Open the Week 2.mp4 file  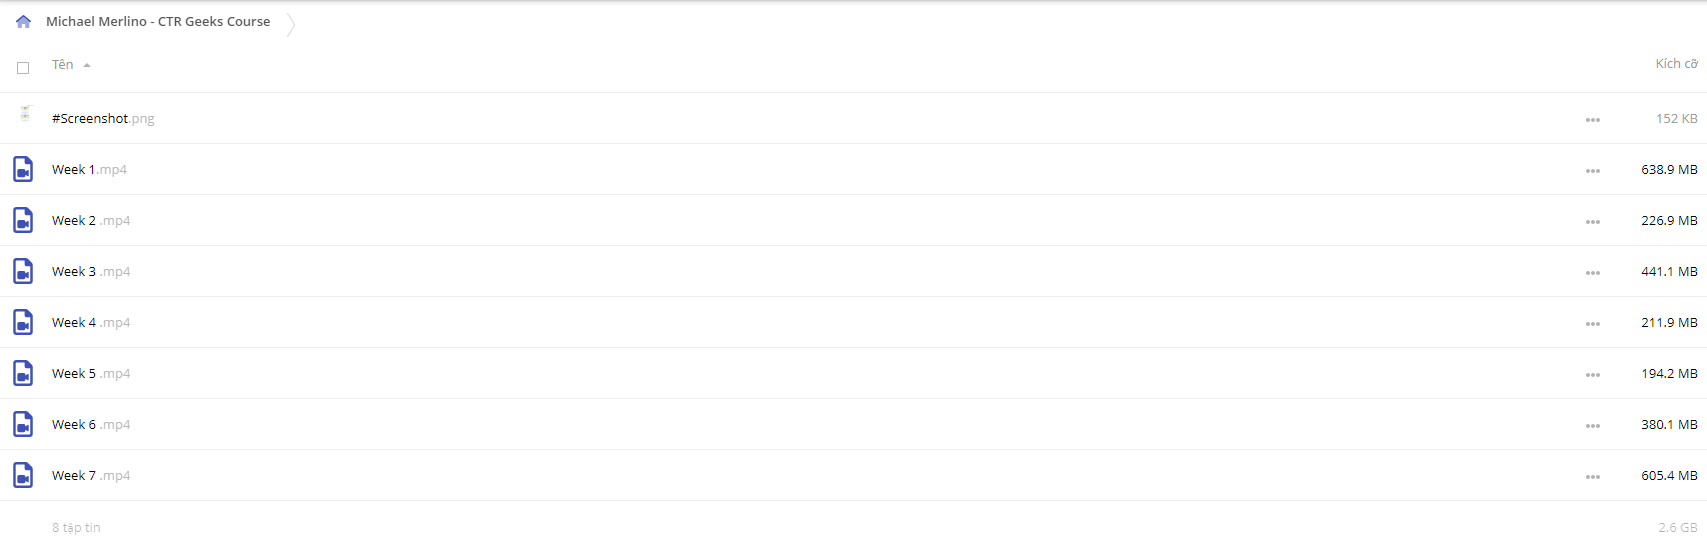(x=91, y=220)
